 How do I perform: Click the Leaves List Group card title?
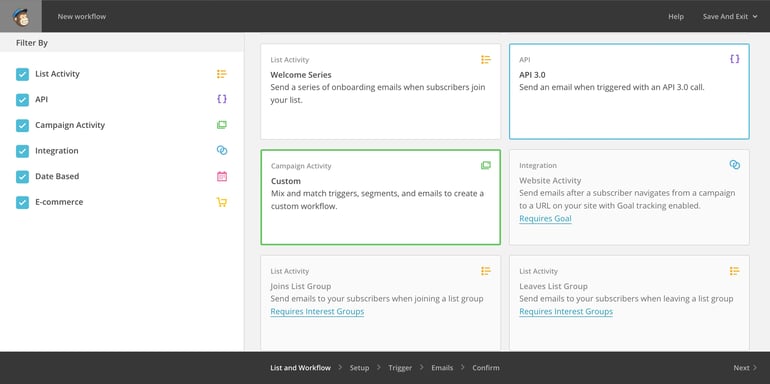[553, 286]
